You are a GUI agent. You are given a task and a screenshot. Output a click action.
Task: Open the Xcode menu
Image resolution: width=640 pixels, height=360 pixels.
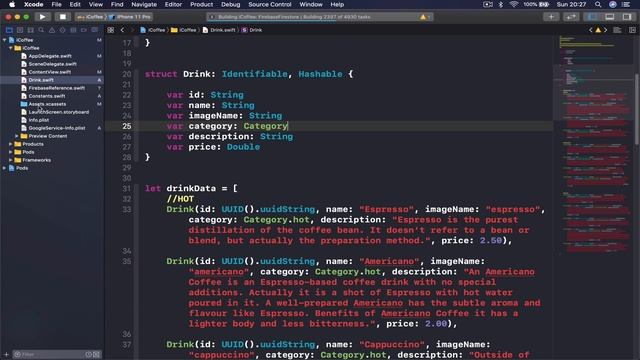pos(33,4)
